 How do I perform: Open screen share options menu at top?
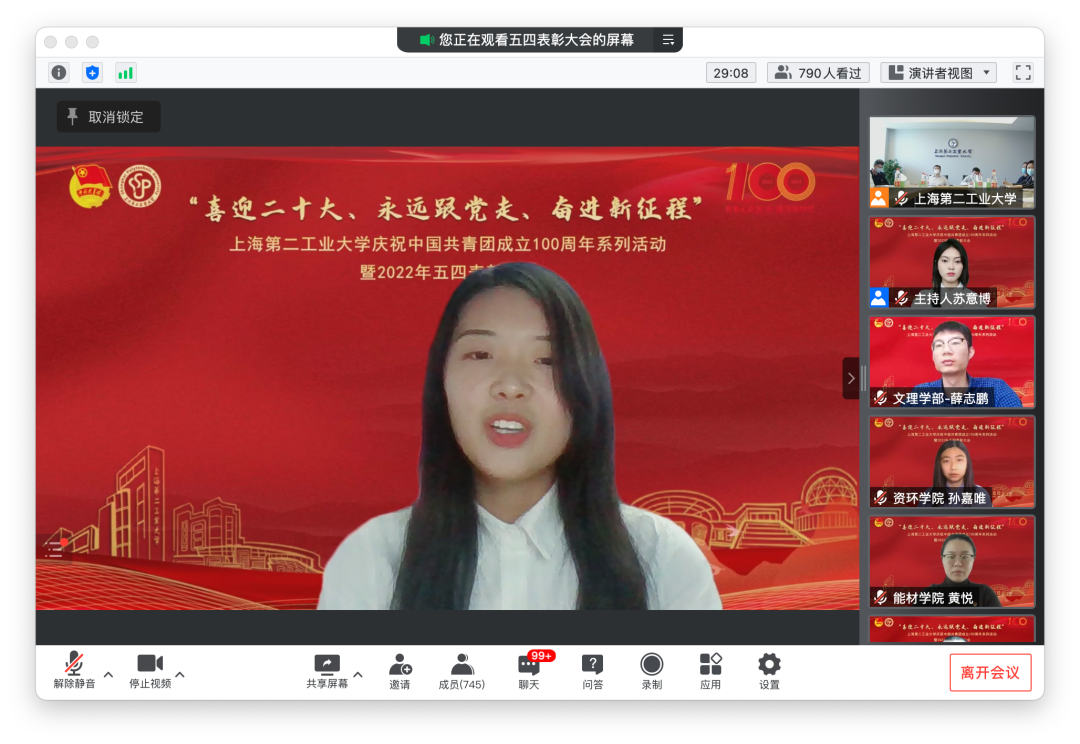(x=668, y=40)
